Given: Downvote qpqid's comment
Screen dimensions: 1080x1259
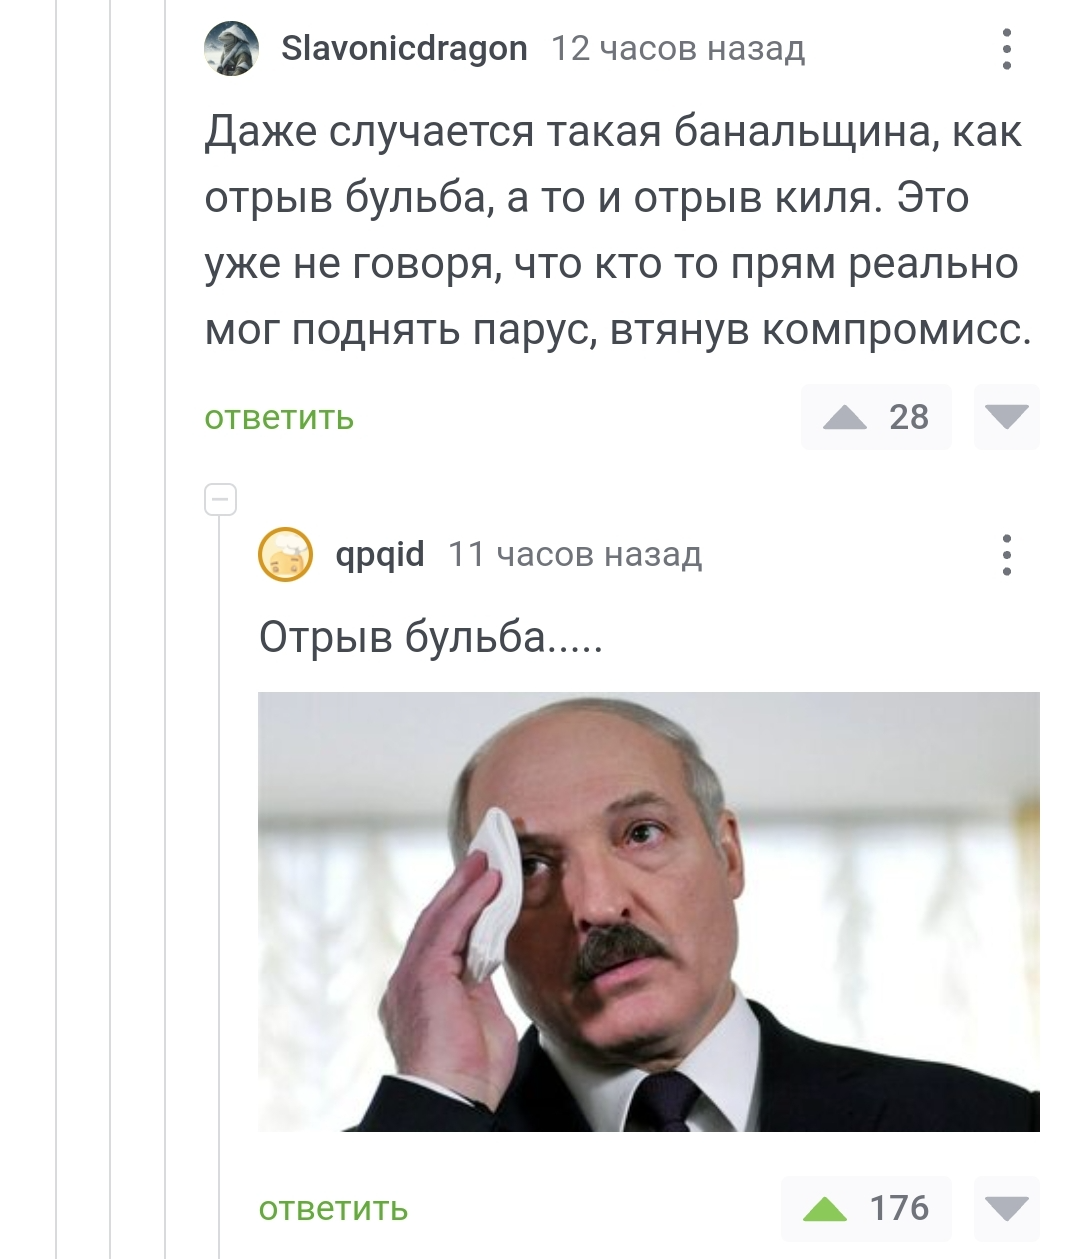Looking at the screenshot, I should (1006, 1209).
